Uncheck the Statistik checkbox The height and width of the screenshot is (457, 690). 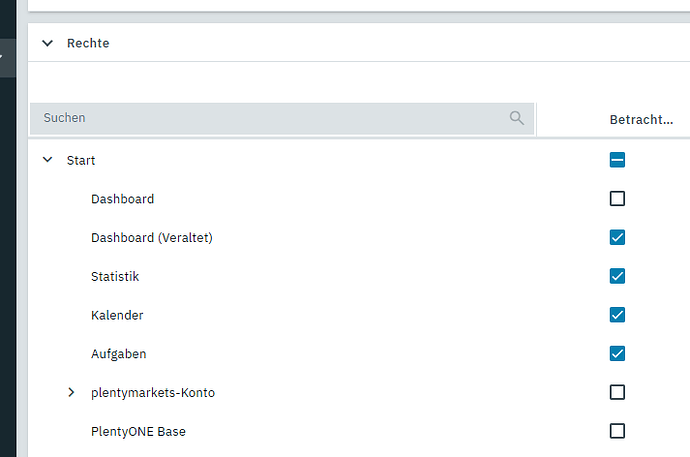pos(617,276)
